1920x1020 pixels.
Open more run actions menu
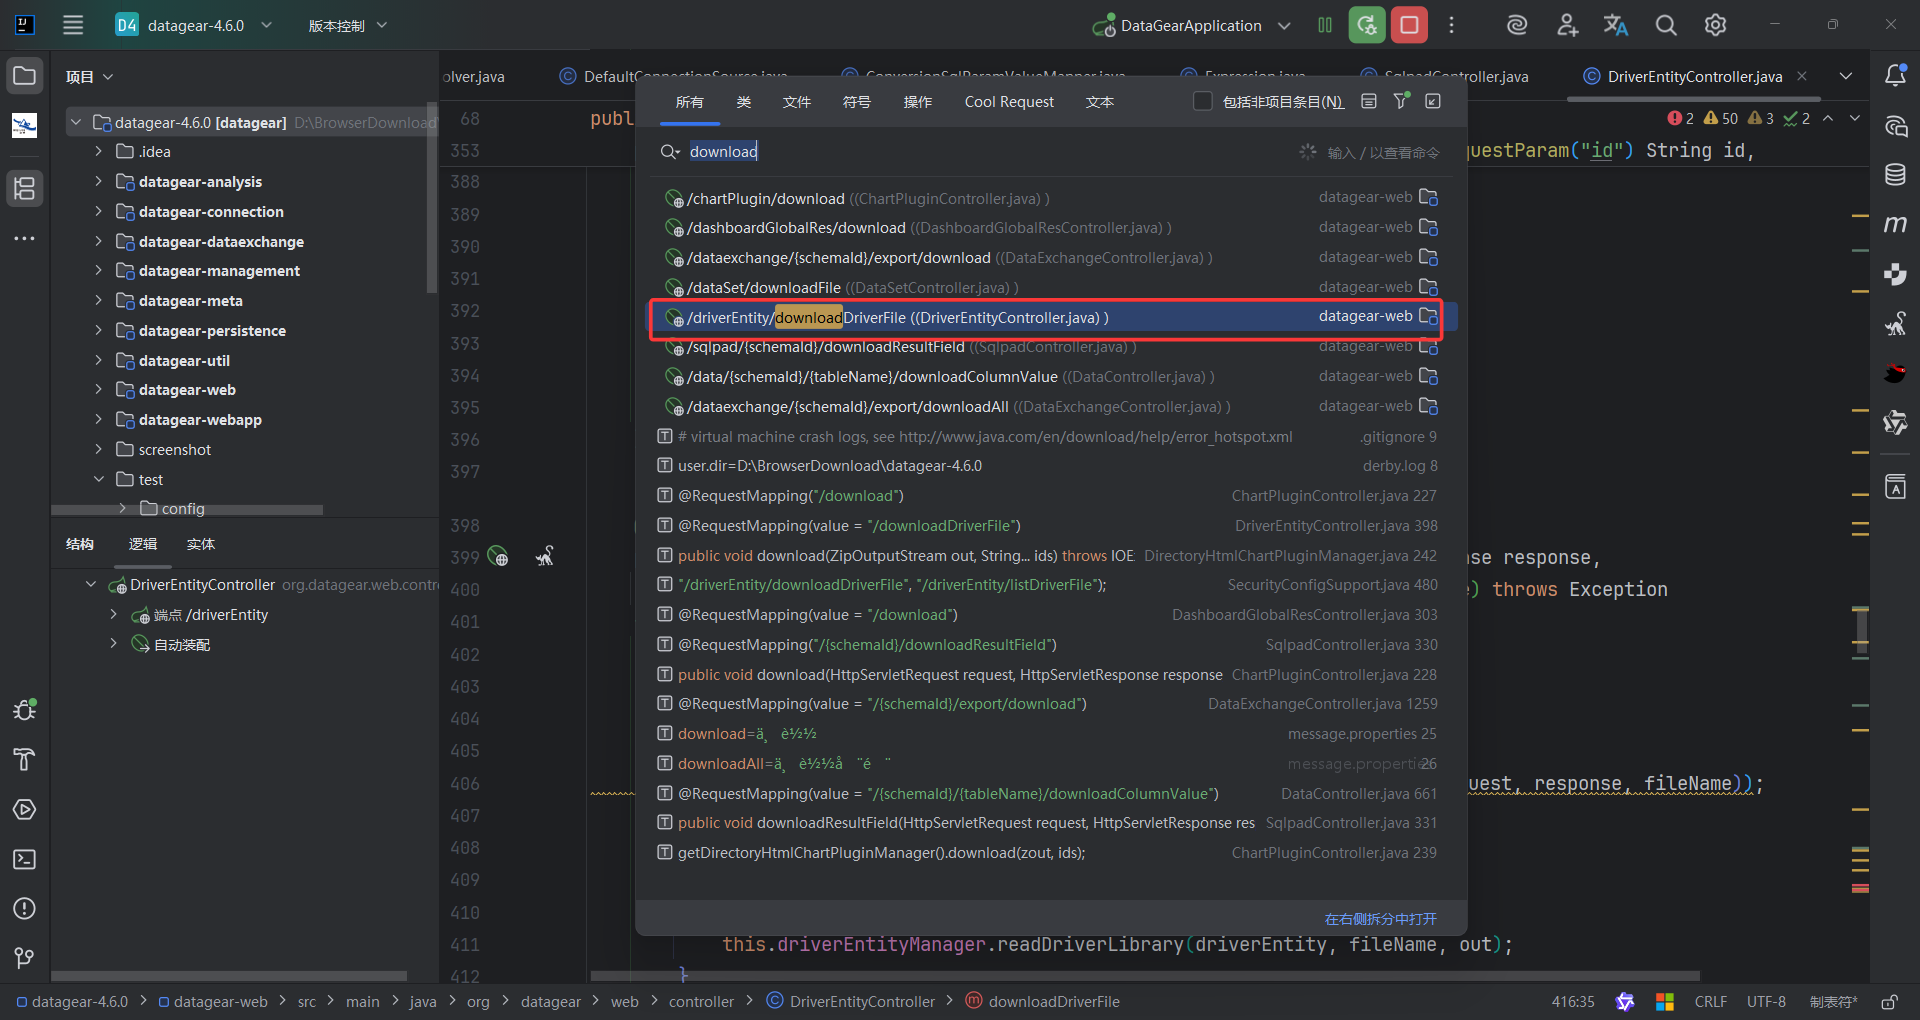pyautogui.click(x=1452, y=25)
